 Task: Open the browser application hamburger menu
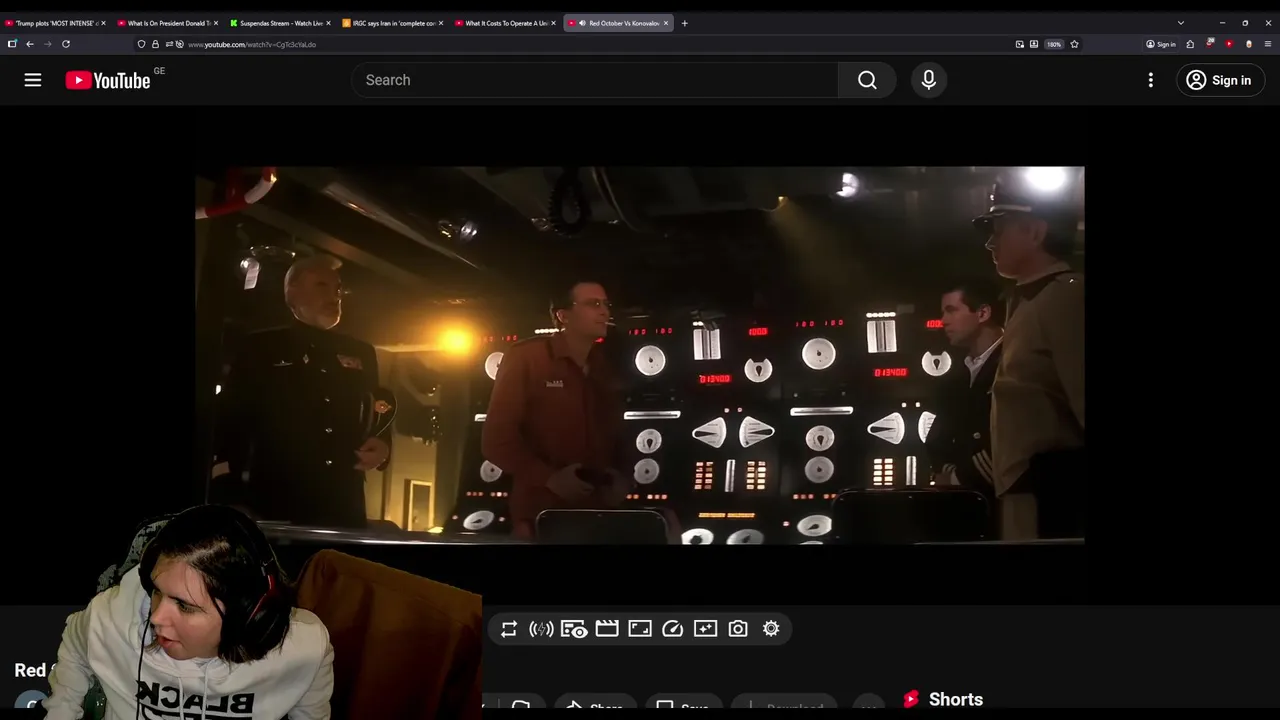[1268, 44]
